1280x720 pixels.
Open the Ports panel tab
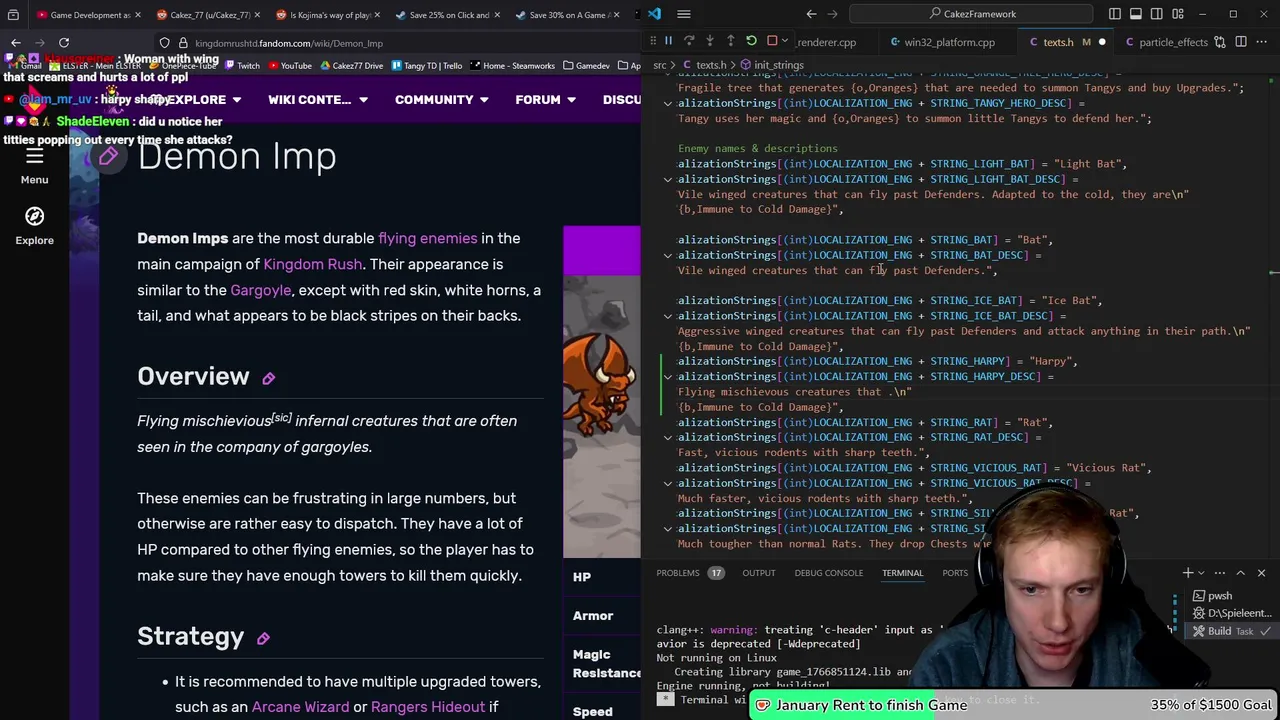pos(955,573)
